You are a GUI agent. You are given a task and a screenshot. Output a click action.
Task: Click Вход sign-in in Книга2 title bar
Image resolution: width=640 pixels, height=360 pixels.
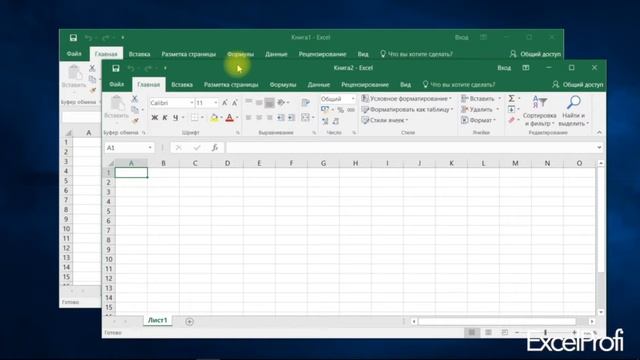tap(504, 68)
